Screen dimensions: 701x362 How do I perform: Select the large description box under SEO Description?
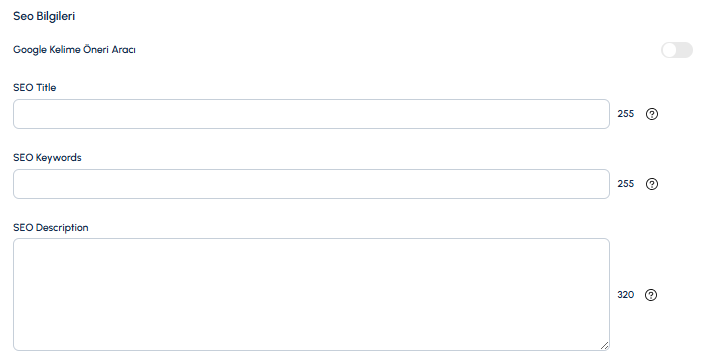(x=311, y=295)
